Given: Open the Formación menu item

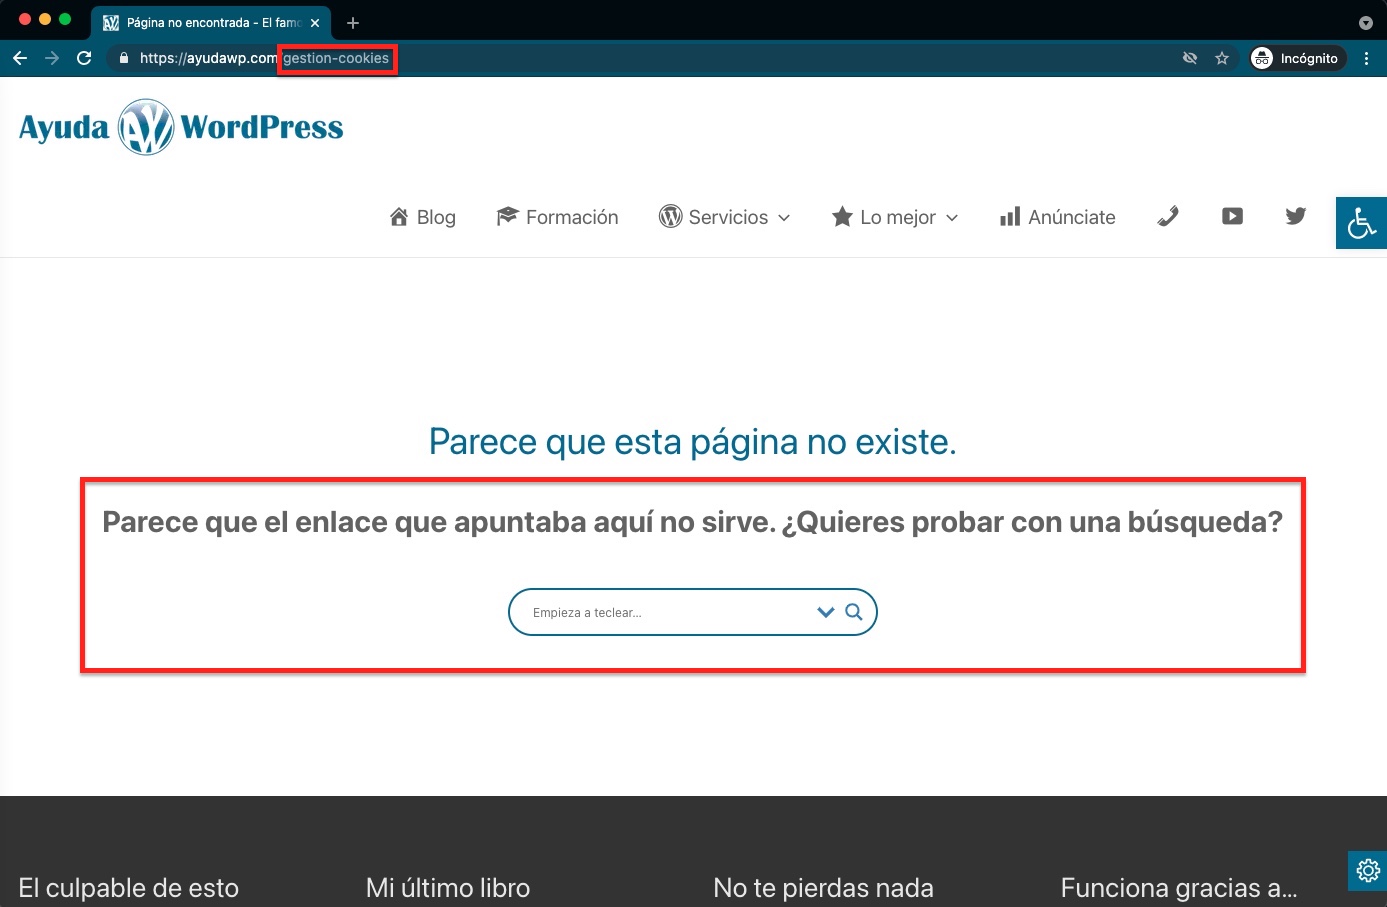Looking at the screenshot, I should click(x=558, y=217).
